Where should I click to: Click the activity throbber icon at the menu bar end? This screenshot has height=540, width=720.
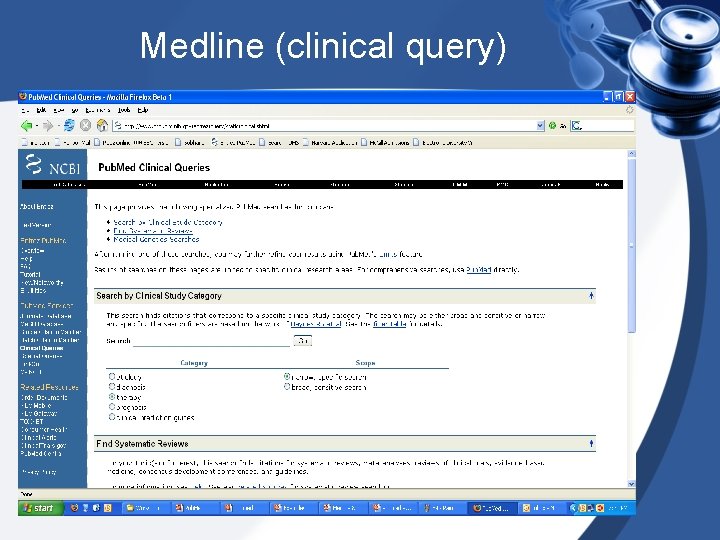[x=630, y=110]
